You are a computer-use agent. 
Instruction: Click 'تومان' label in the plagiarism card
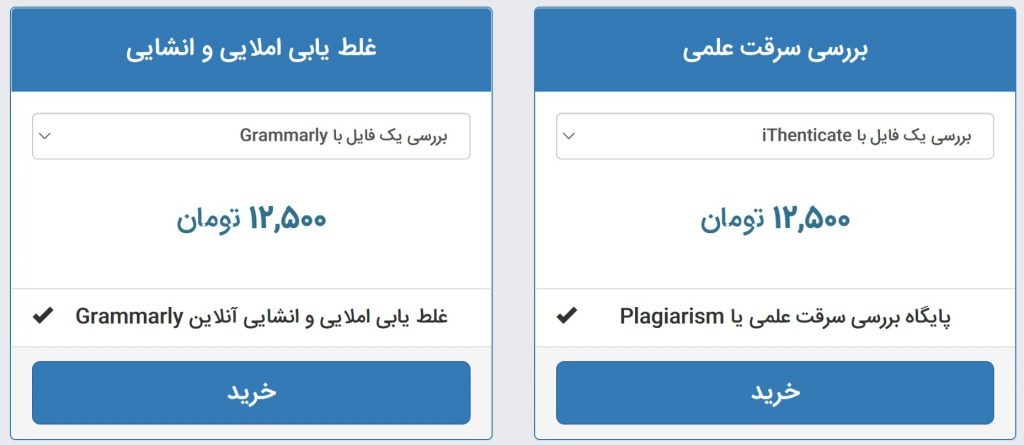(732, 220)
